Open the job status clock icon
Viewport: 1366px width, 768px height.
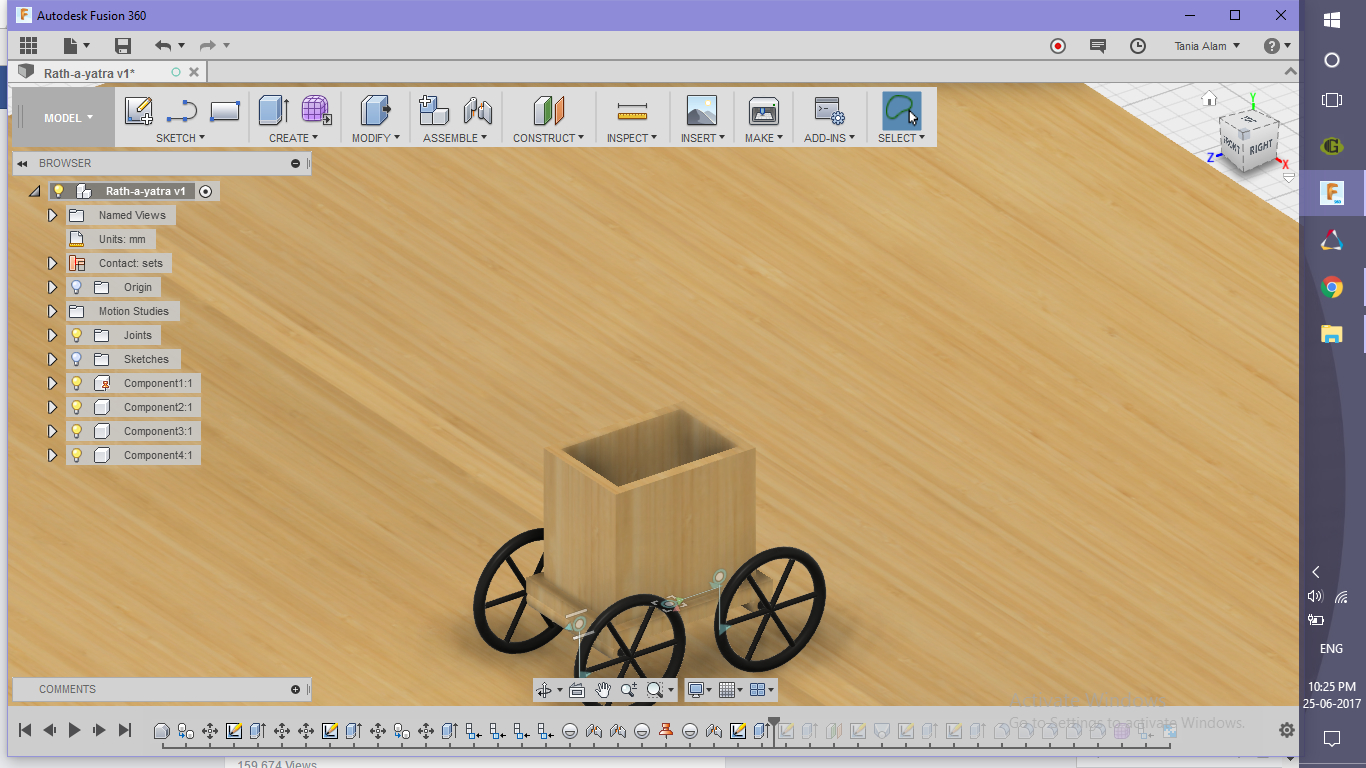(x=1138, y=46)
